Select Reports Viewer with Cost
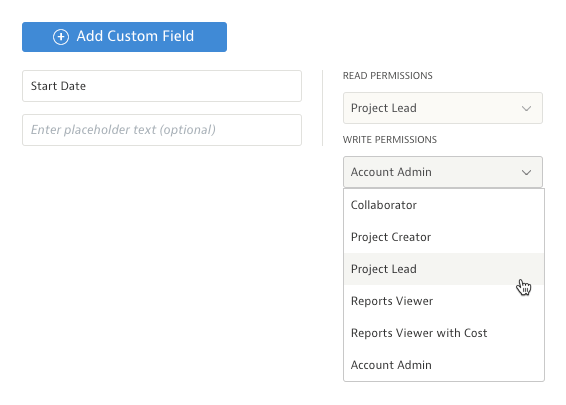Image resolution: width=566 pixels, height=405 pixels. pos(444,333)
